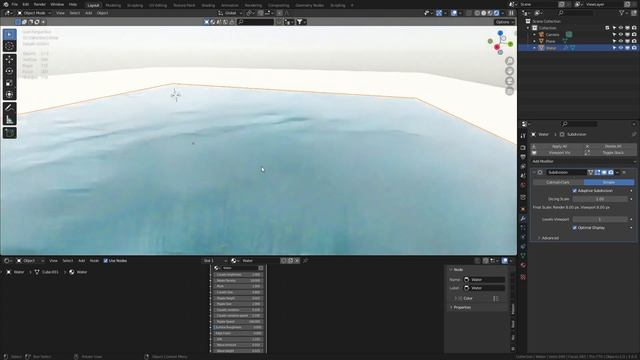Screen dimensions: 640x360
Task: Switch perspective/orthographic with grid icon
Action: 509,91
